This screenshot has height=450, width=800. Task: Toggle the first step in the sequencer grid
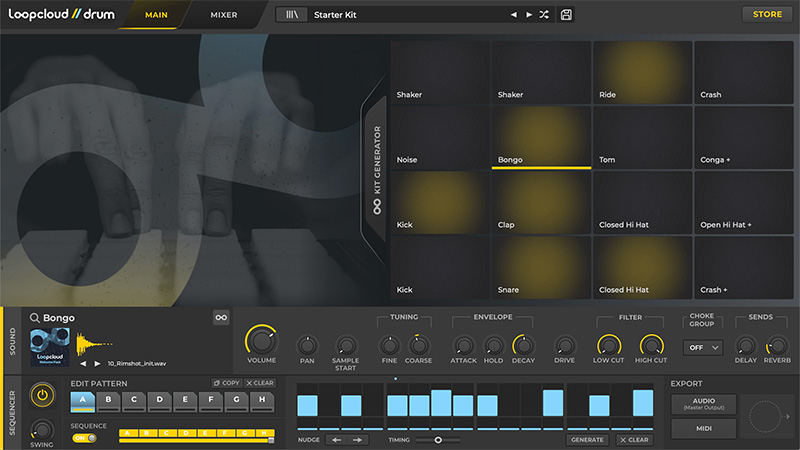[307, 405]
